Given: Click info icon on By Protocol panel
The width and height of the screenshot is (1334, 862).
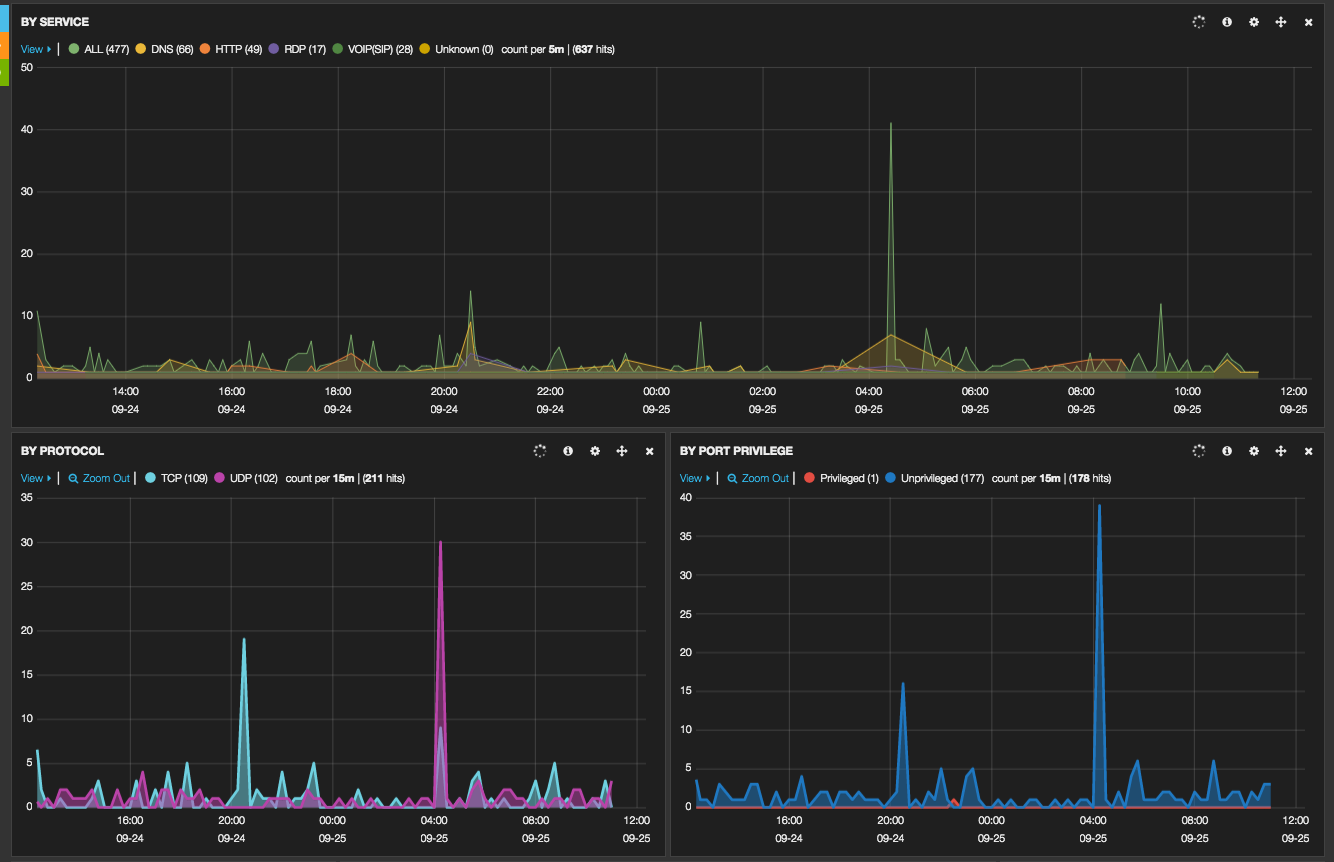Looking at the screenshot, I should [567, 451].
